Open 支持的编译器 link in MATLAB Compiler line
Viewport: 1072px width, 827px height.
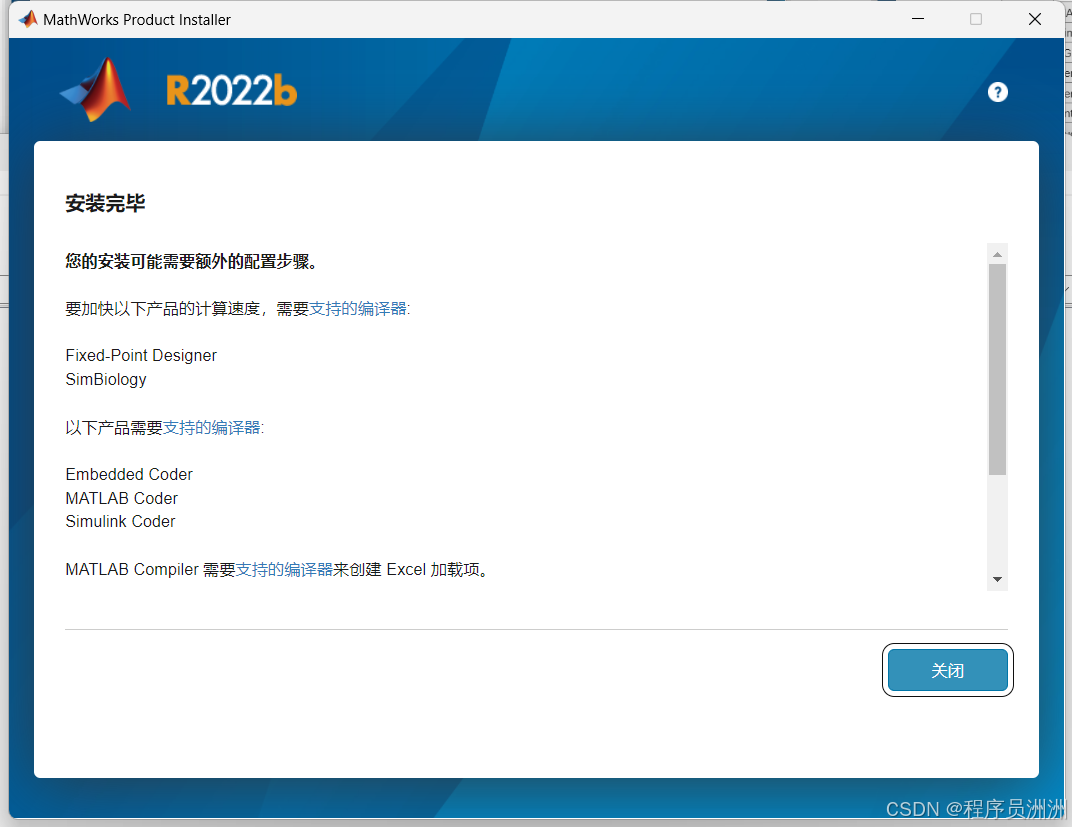[x=284, y=569]
